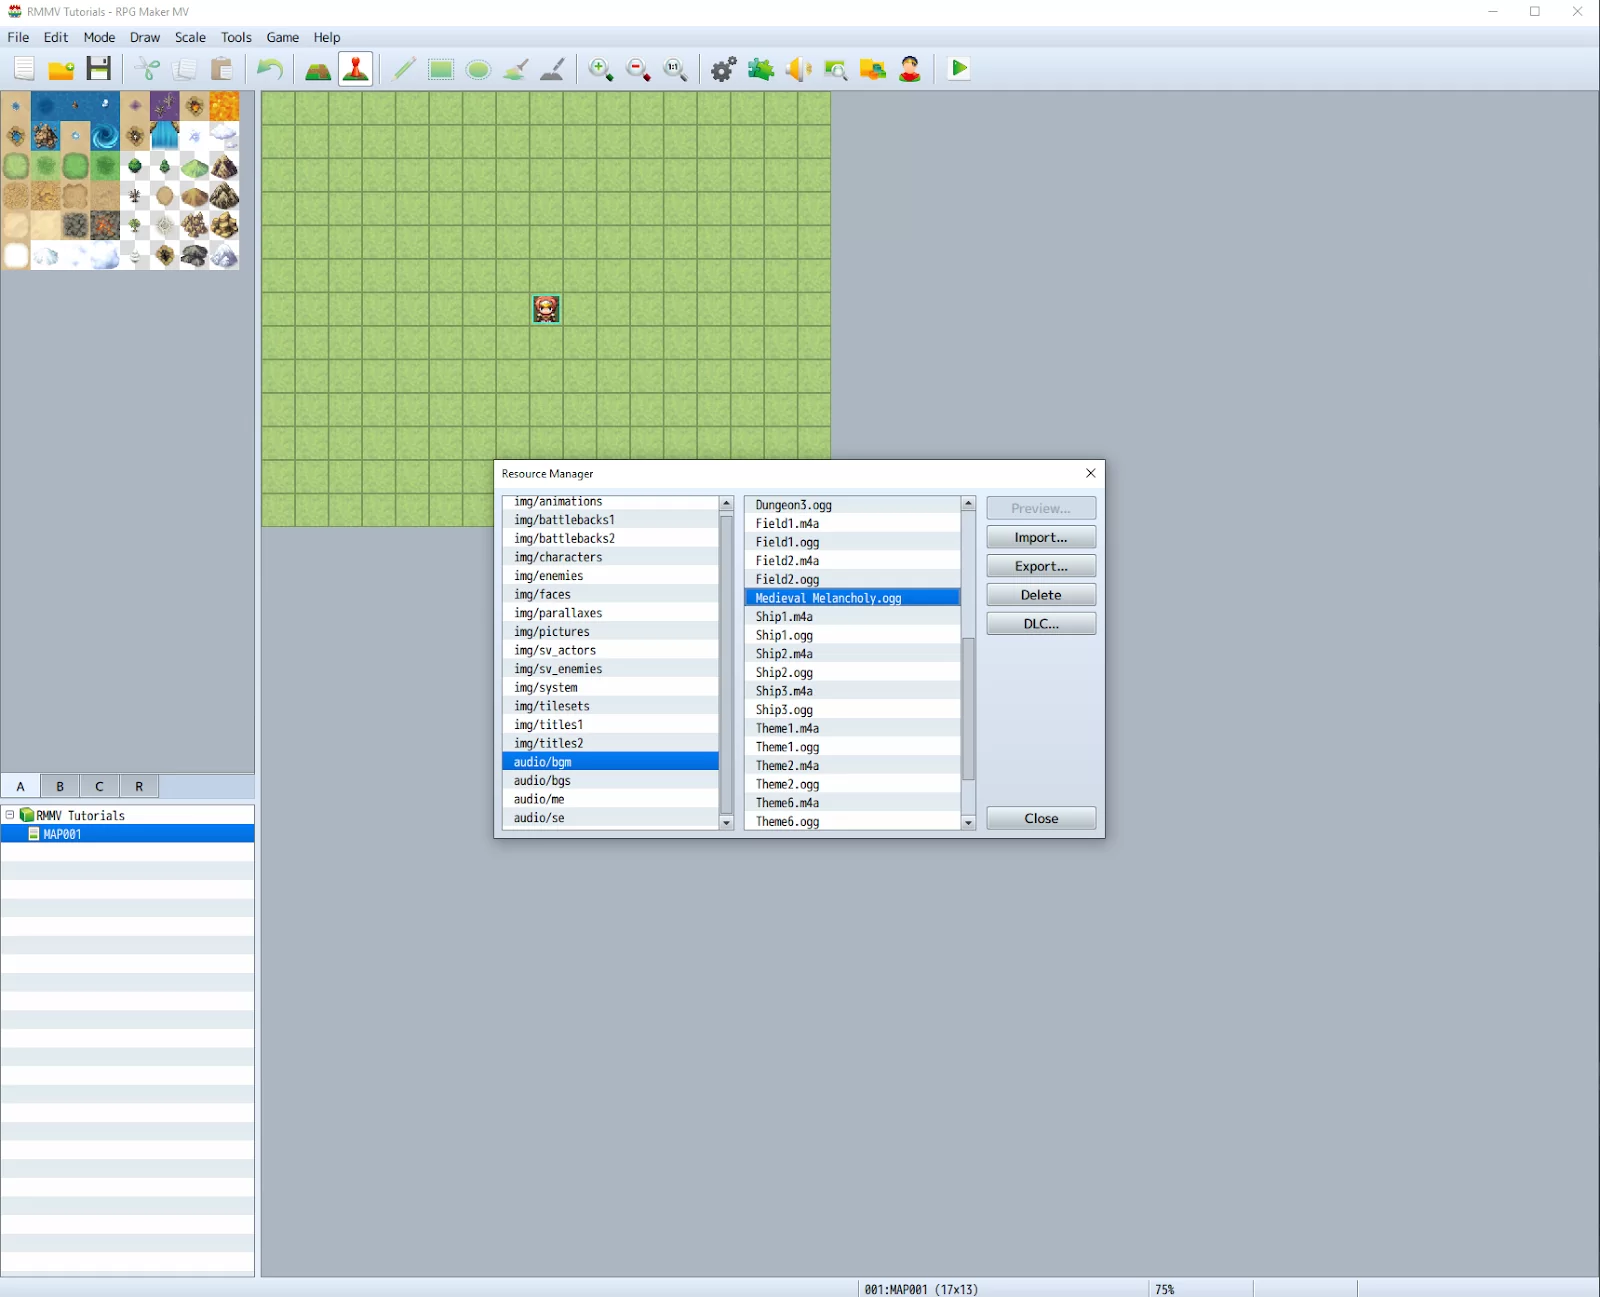Select img/faces folder
This screenshot has width=1600, height=1297.
click(x=610, y=594)
